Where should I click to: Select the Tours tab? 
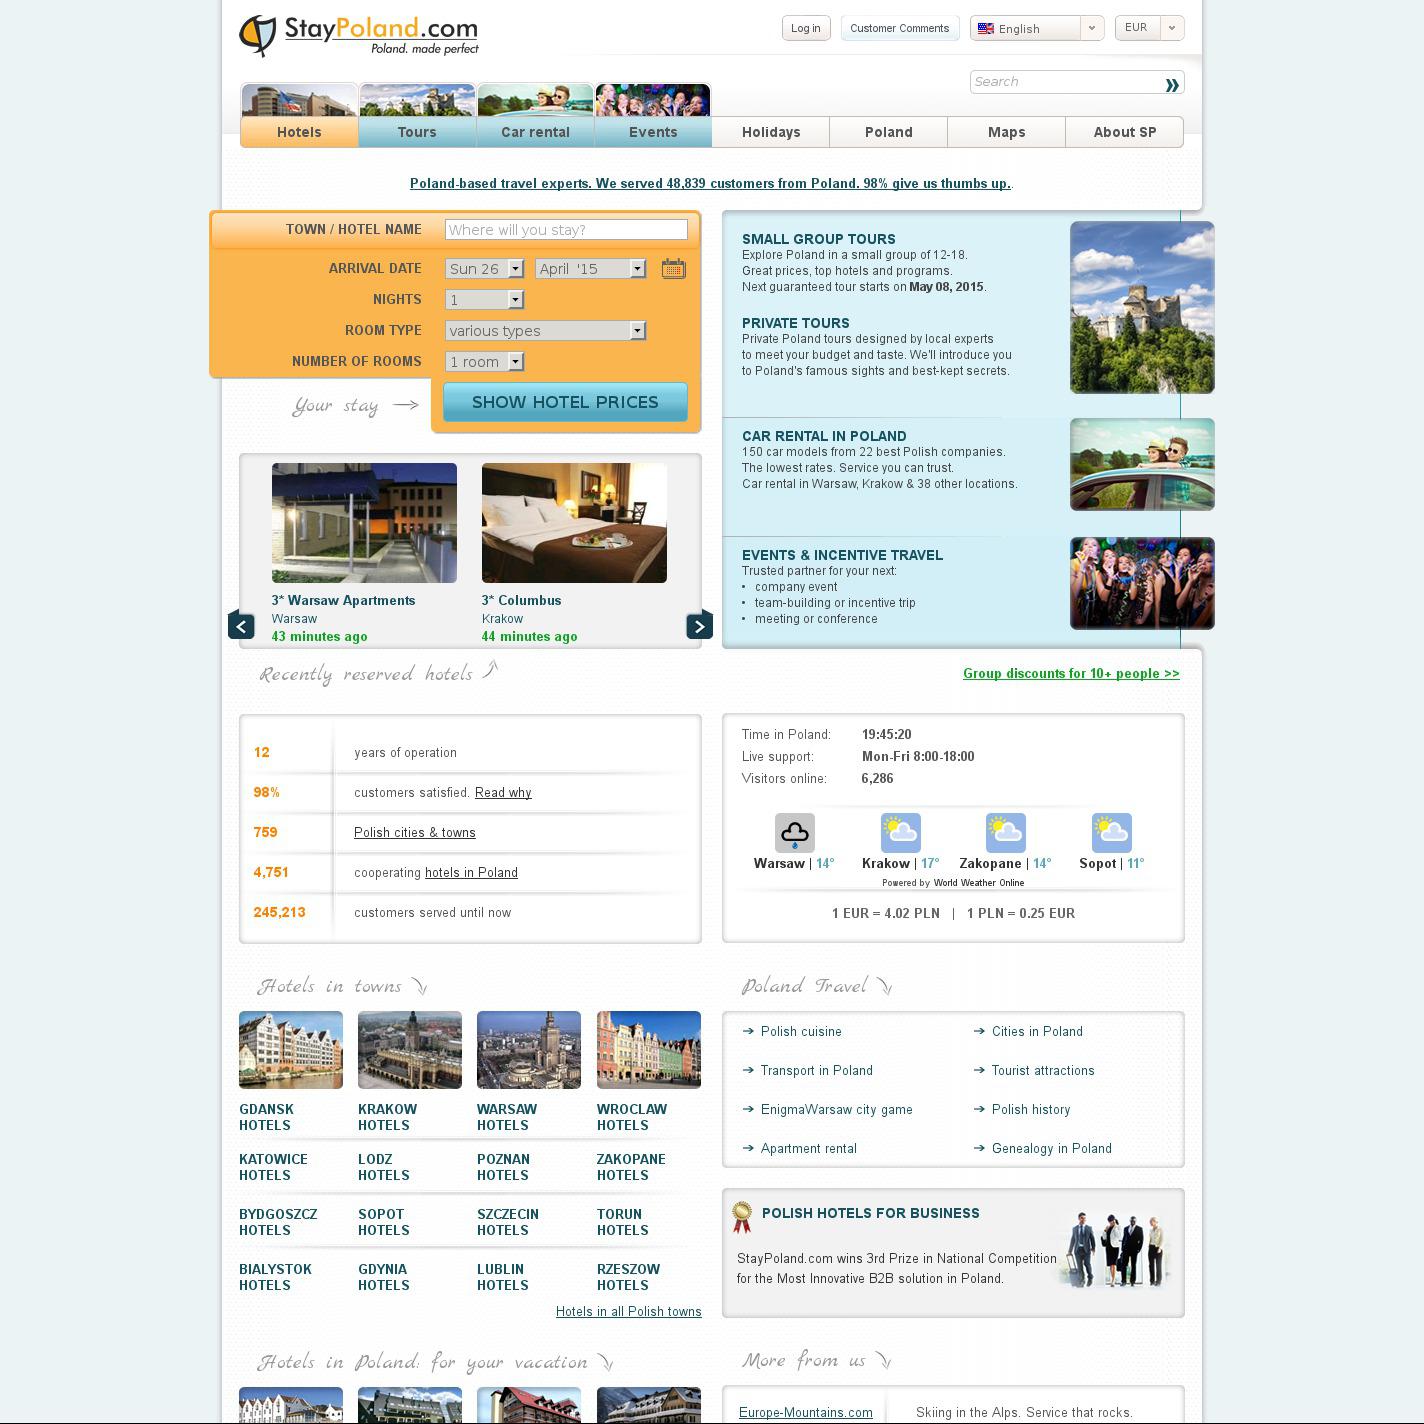click(x=417, y=132)
